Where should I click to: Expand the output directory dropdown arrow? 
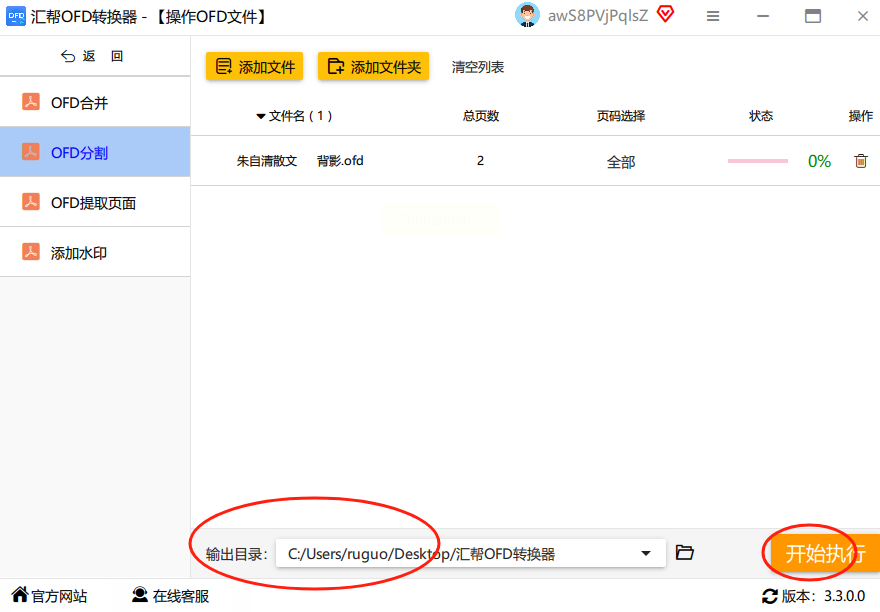[646, 554]
